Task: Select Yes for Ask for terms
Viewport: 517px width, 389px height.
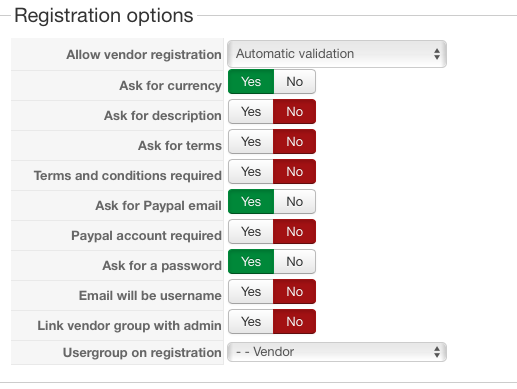Action: pyautogui.click(x=251, y=142)
